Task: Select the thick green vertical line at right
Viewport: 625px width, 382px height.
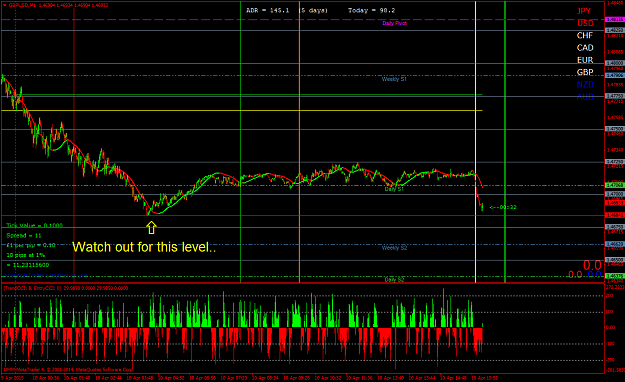Action: pos(505,142)
